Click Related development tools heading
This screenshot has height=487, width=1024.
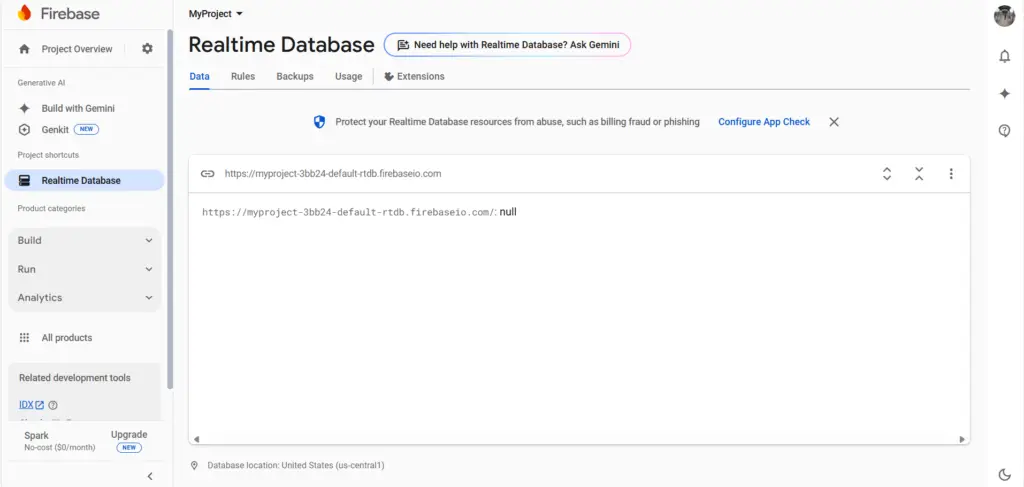(74, 378)
